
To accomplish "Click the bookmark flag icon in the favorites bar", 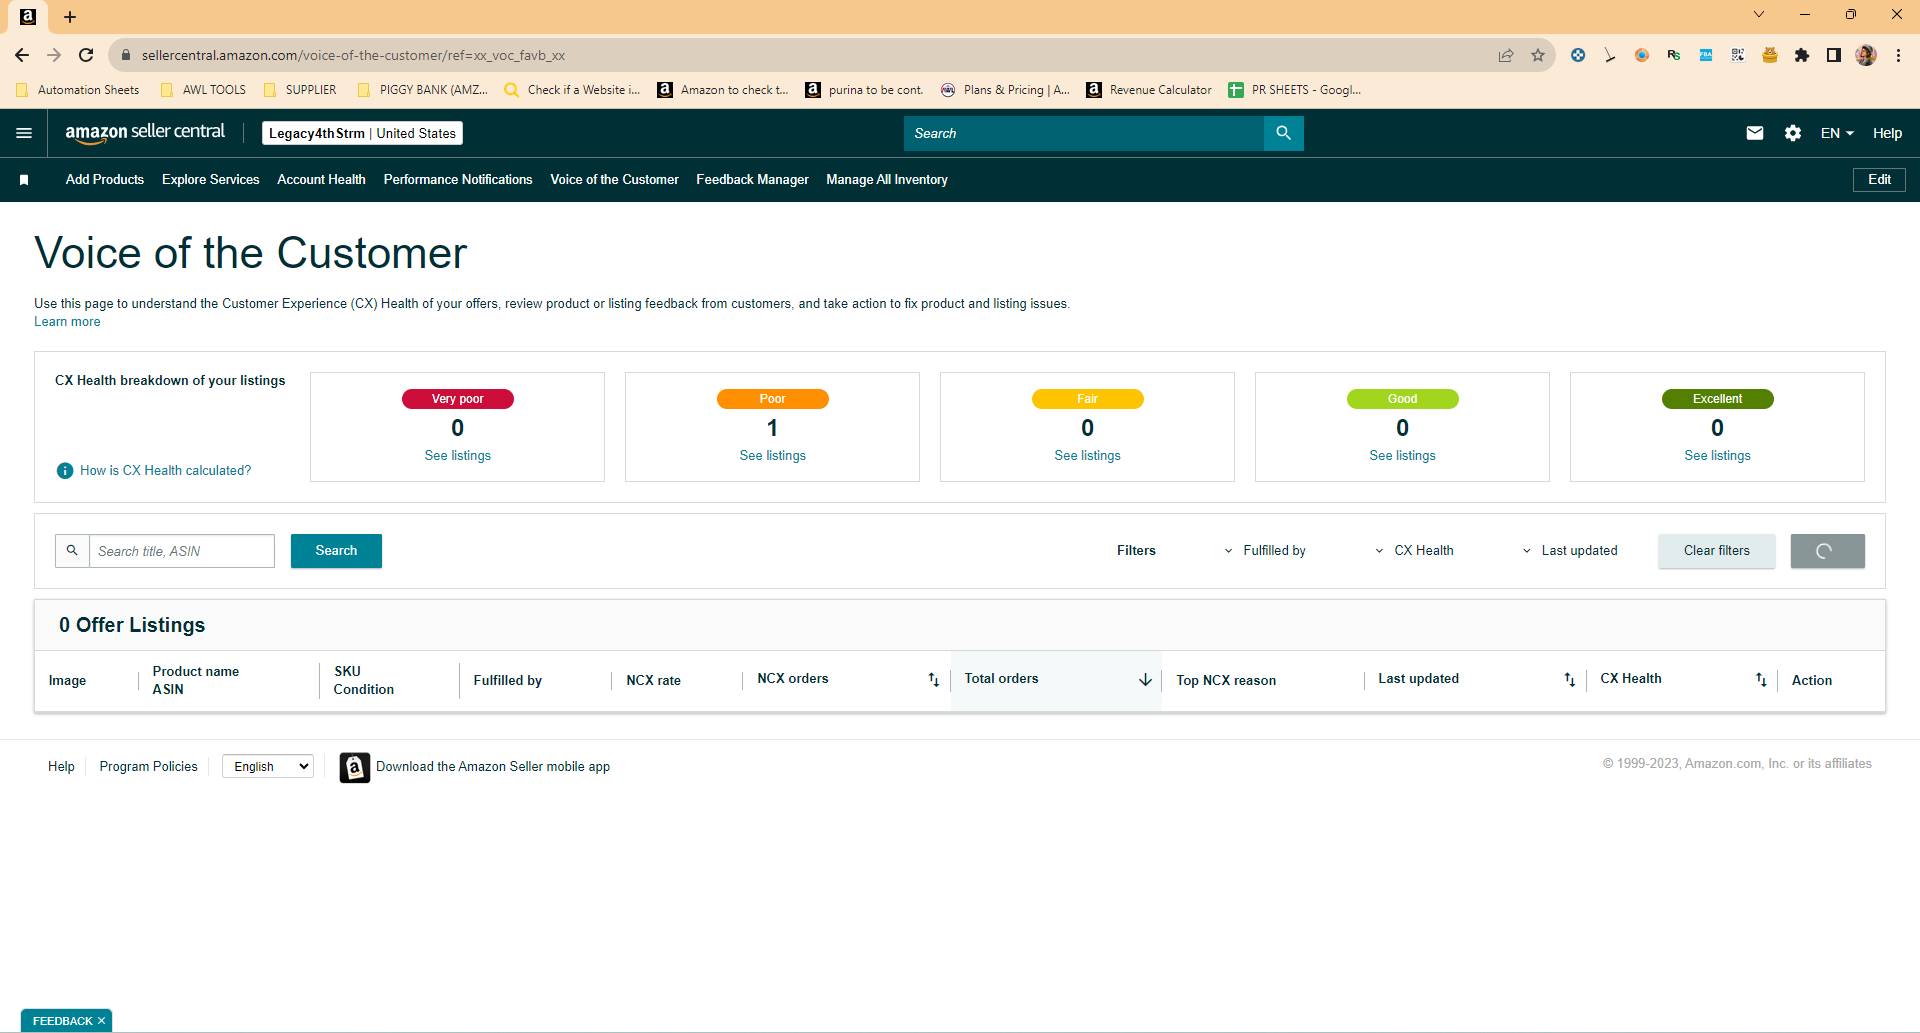I will [24, 180].
